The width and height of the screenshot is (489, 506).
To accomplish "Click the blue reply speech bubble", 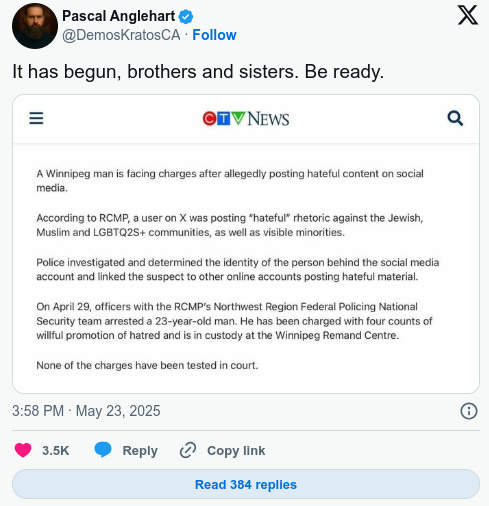I will (x=103, y=450).
